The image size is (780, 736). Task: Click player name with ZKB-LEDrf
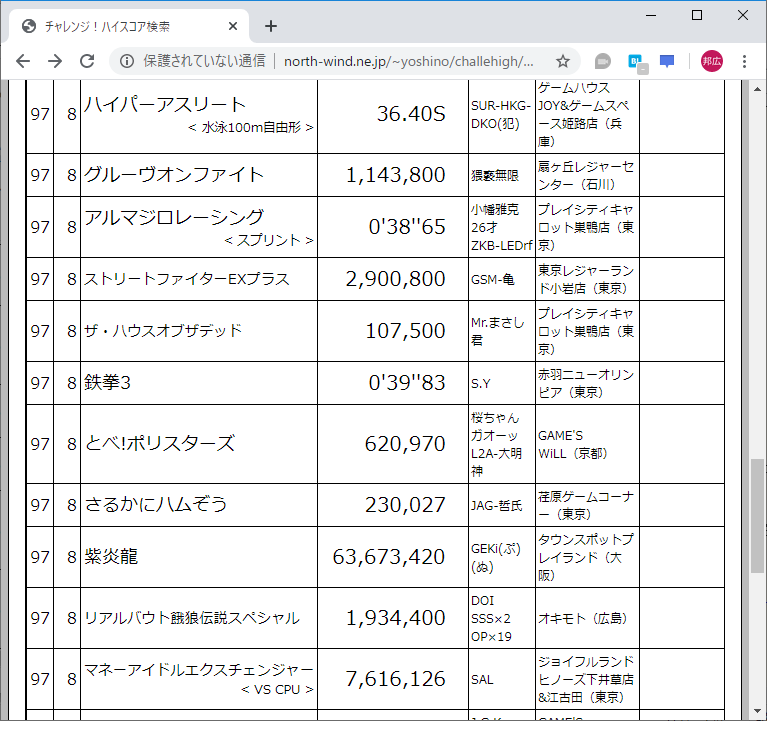click(501, 227)
